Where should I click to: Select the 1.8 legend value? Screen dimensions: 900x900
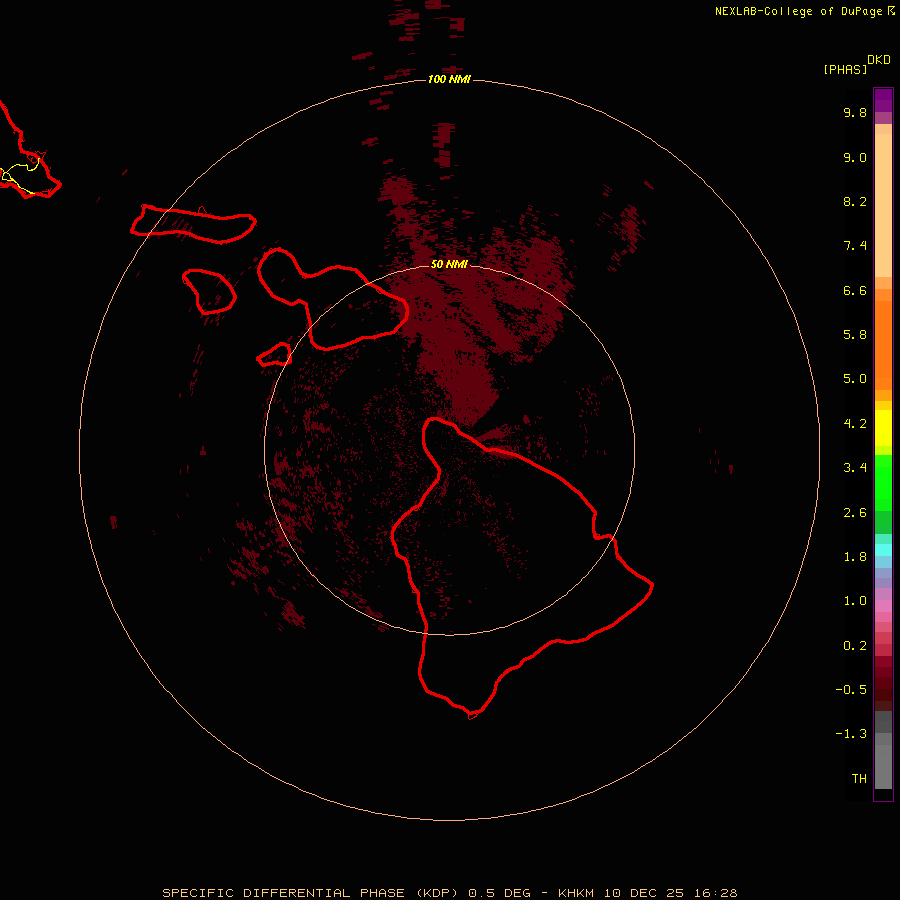(x=855, y=557)
